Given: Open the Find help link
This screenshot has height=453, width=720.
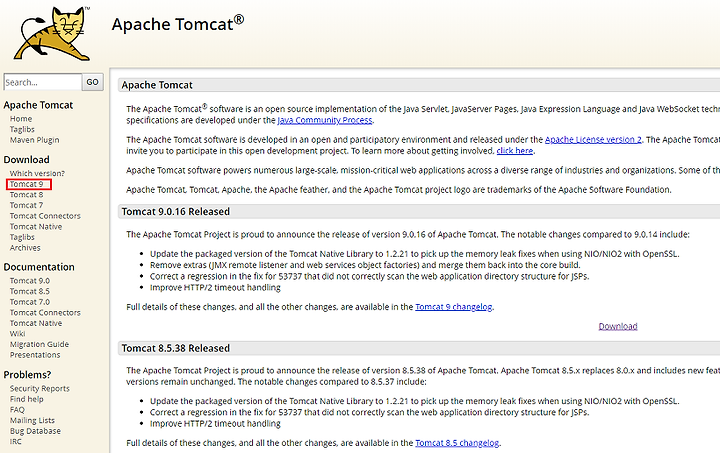Looking at the screenshot, I should (27, 399).
